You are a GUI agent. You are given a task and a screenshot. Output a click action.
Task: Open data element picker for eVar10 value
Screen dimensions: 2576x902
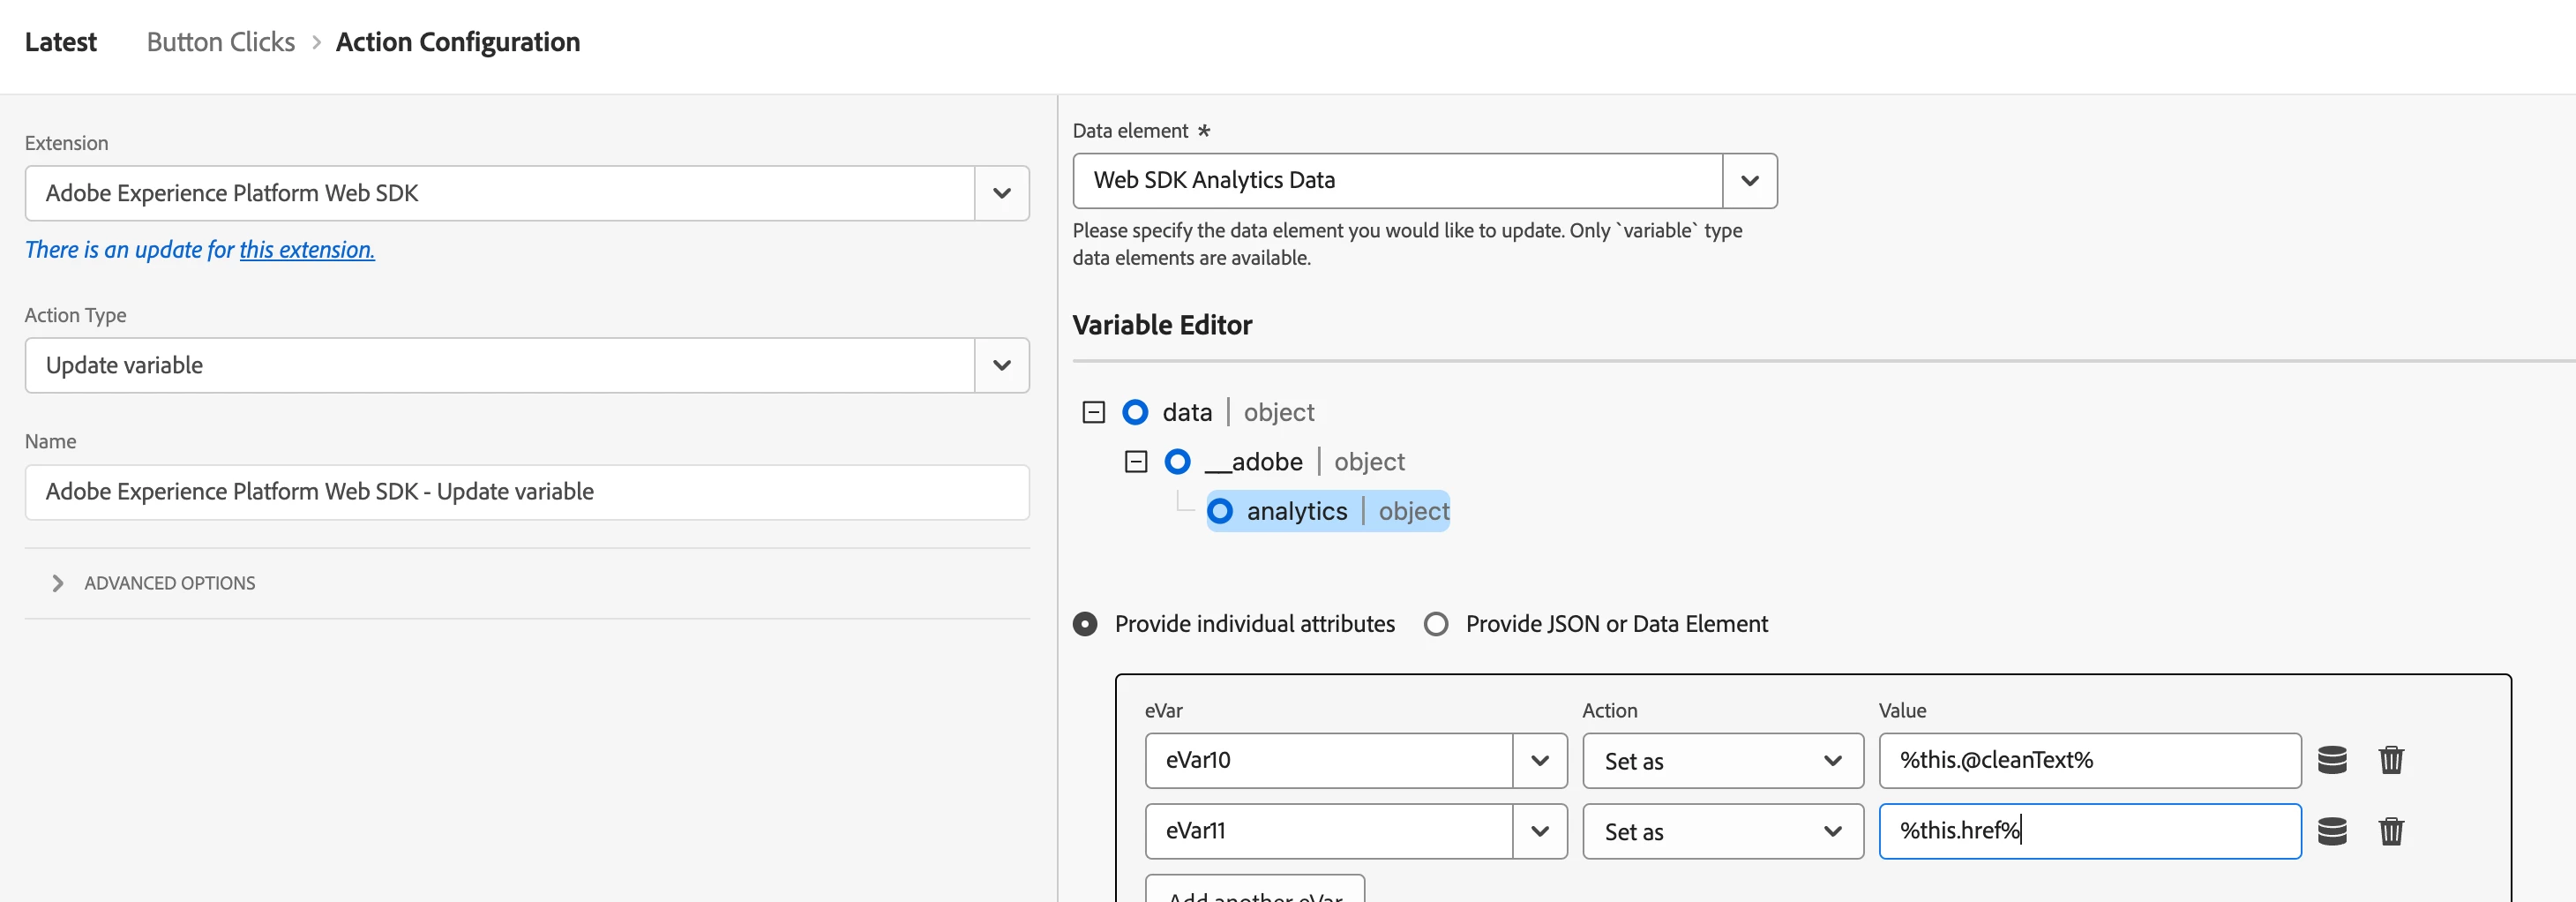tap(2332, 760)
